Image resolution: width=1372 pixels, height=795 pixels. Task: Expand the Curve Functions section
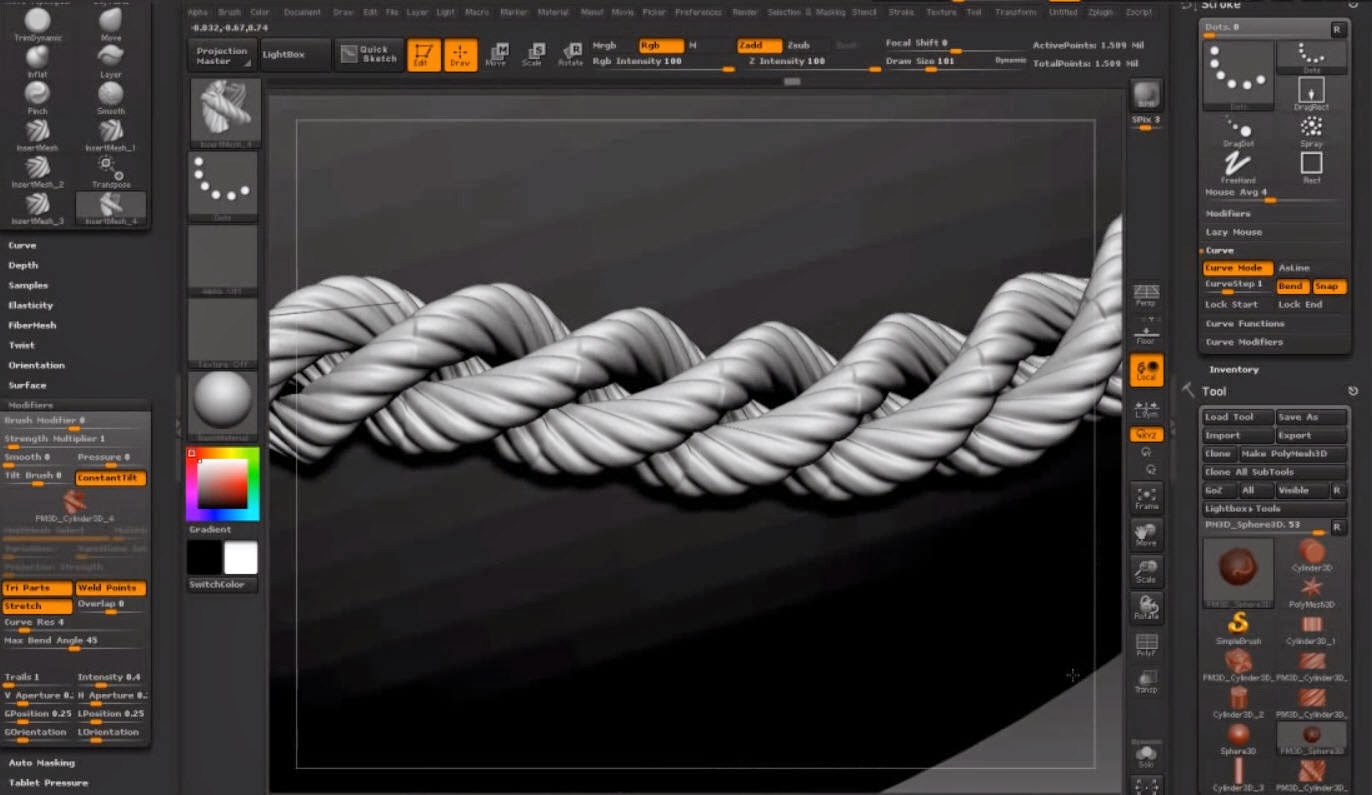(1245, 323)
